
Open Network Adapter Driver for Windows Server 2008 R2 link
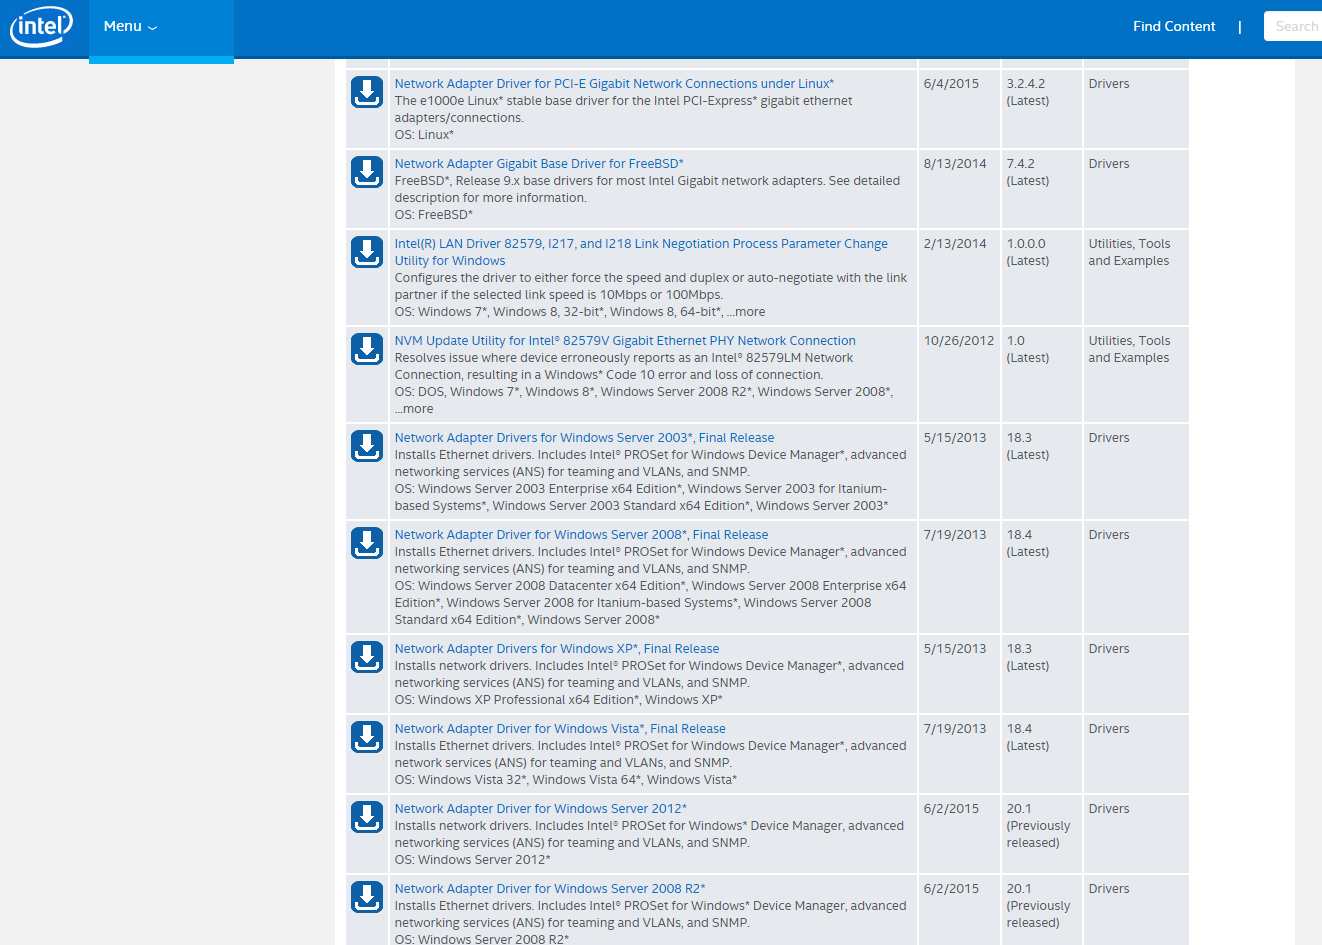(550, 889)
